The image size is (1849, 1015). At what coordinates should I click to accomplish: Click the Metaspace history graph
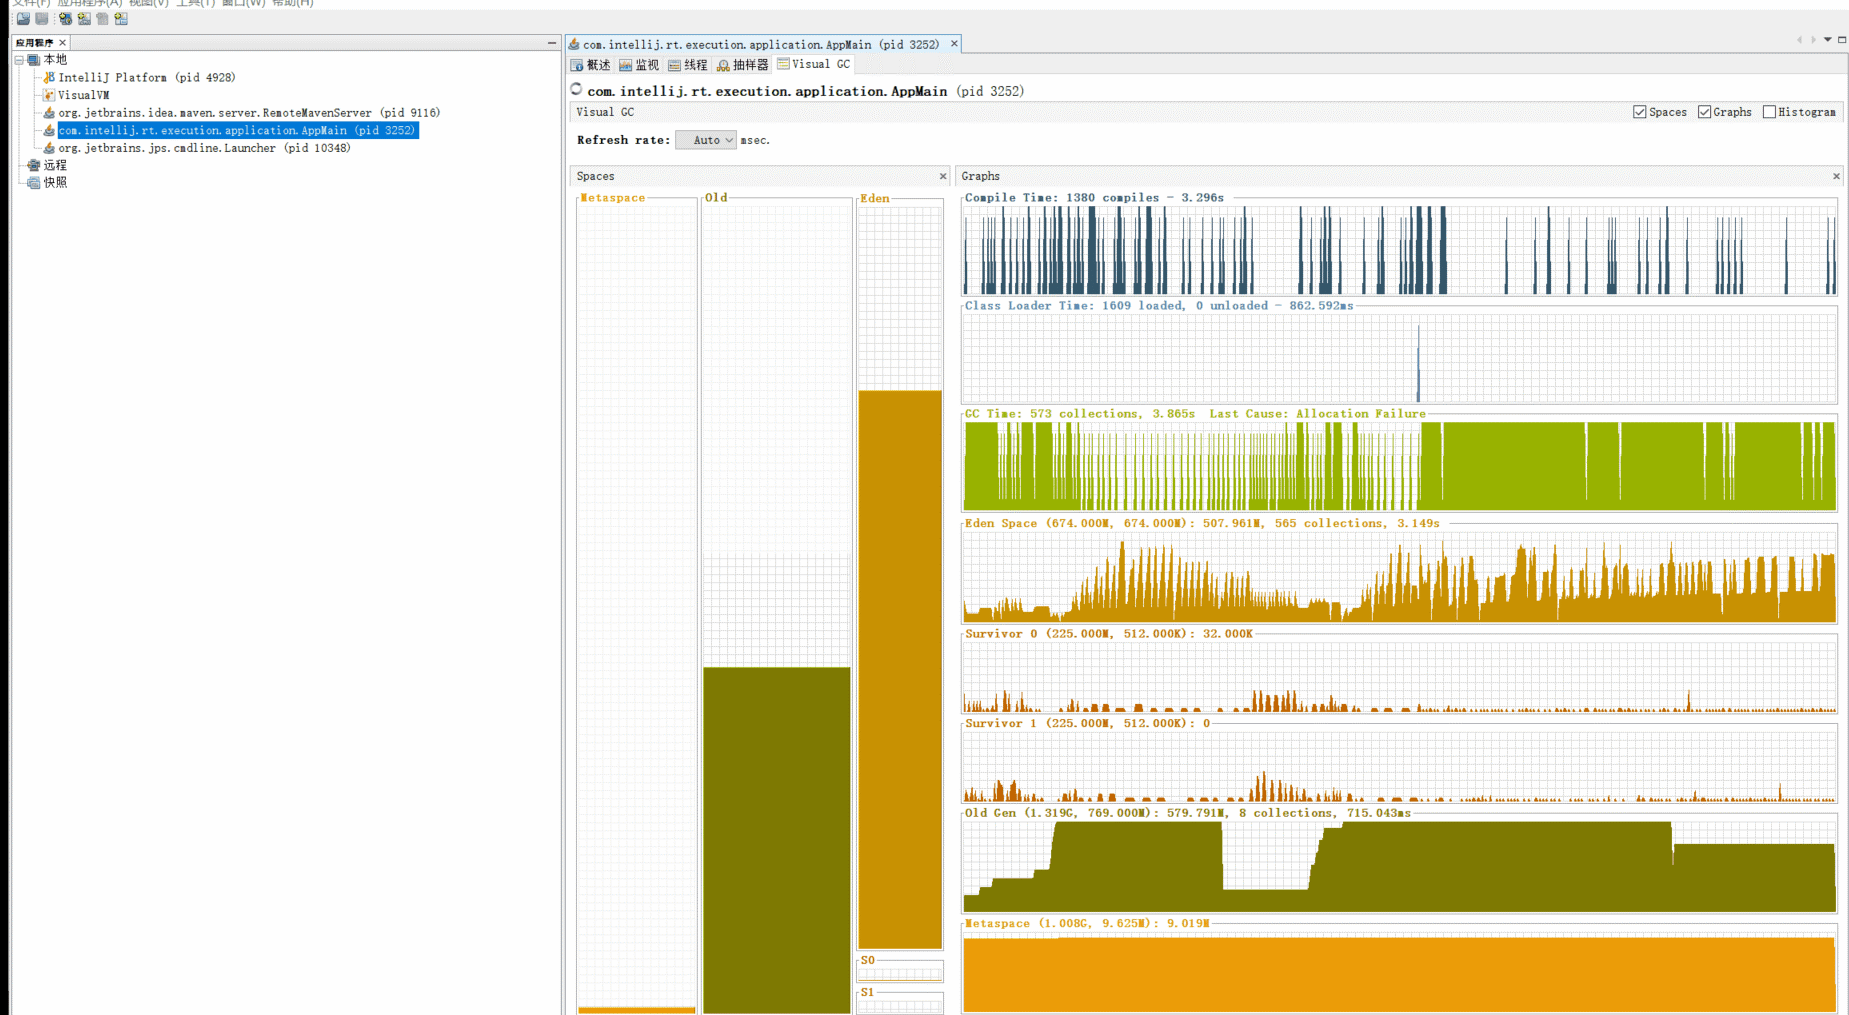[x=1399, y=972]
